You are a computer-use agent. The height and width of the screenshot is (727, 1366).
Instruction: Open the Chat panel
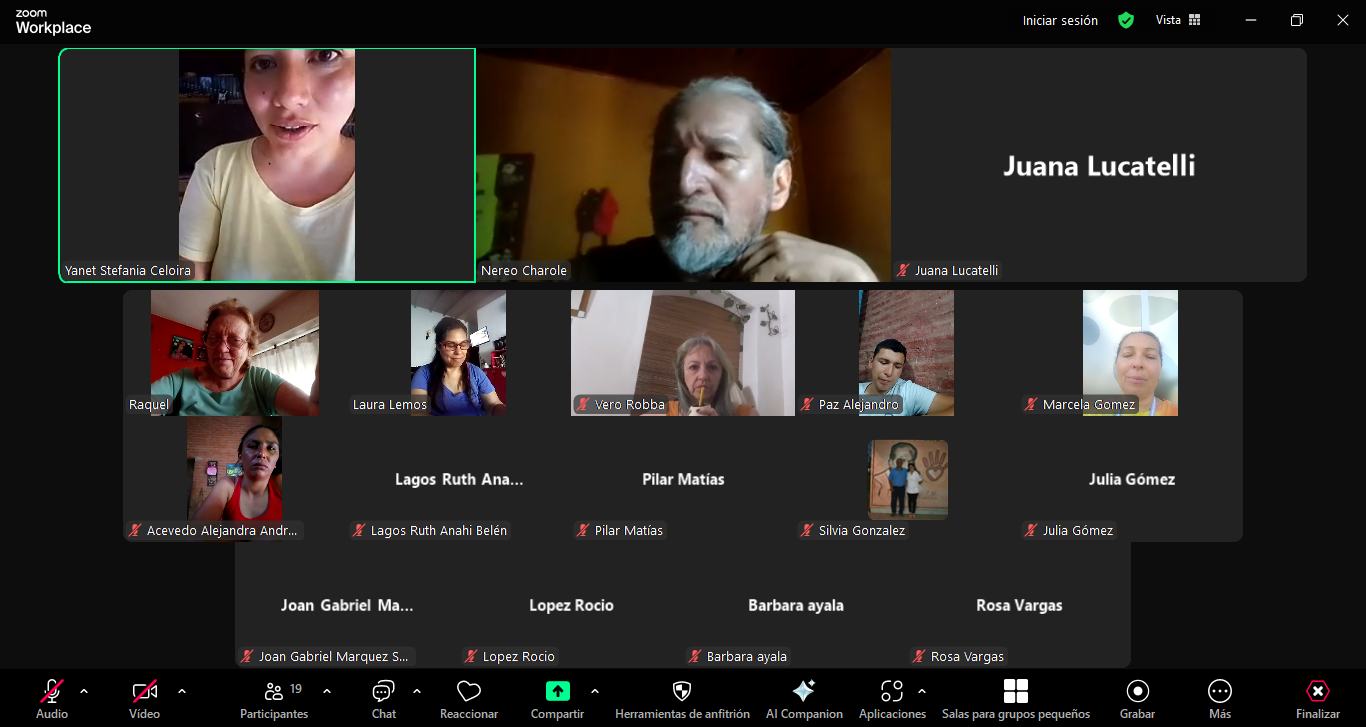pos(383,698)
